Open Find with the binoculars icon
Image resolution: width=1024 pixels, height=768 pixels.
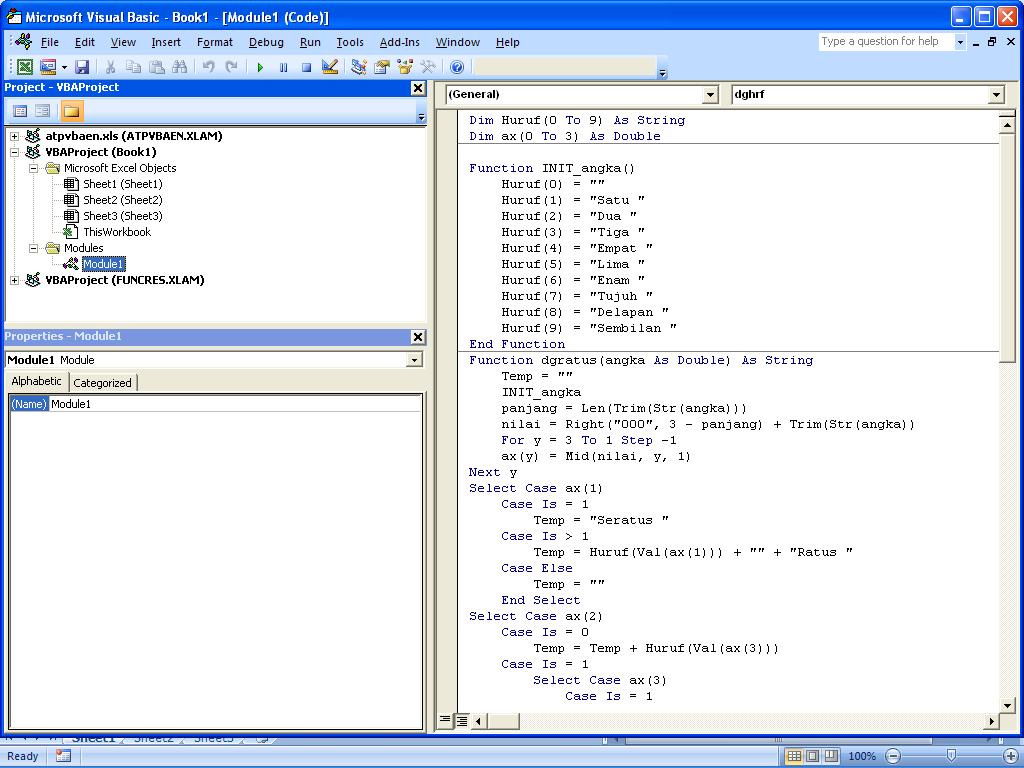click(180, 67)
